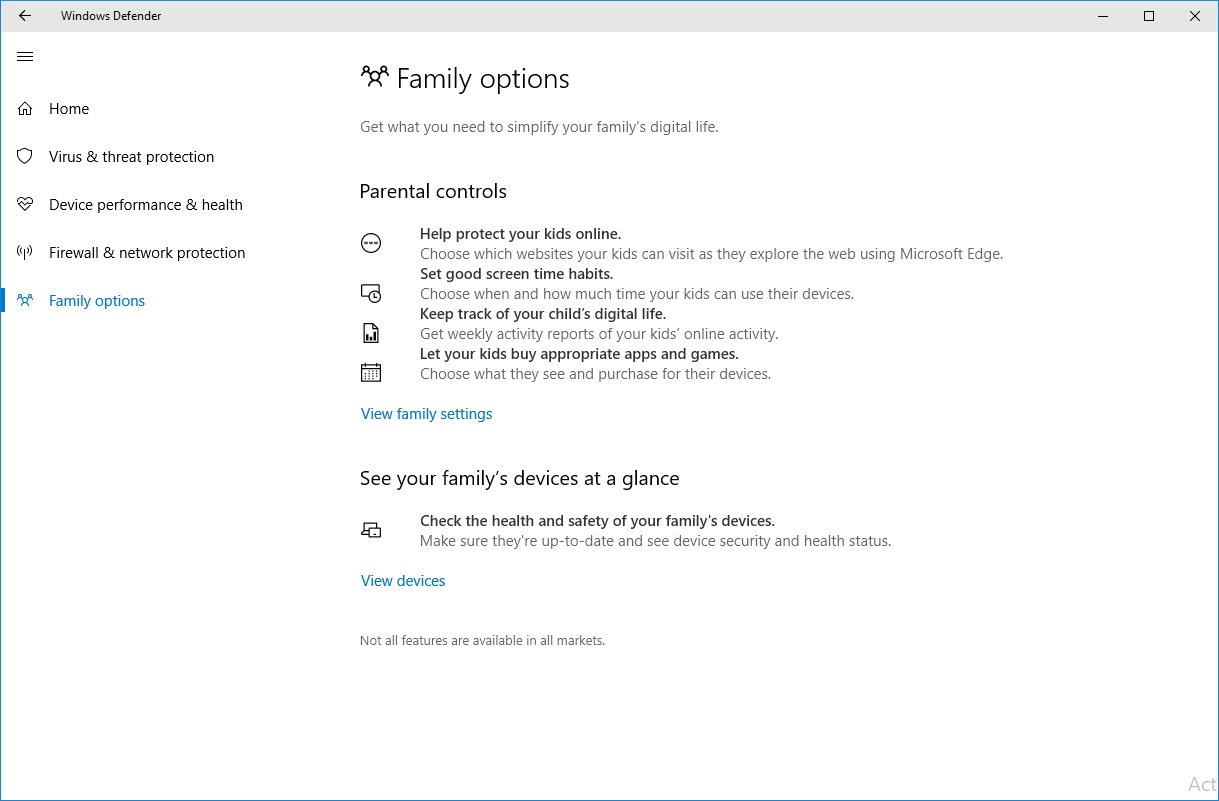1219x801 pixels.
Task: Go to Device performance & health
Action: (x=145, y=205)
